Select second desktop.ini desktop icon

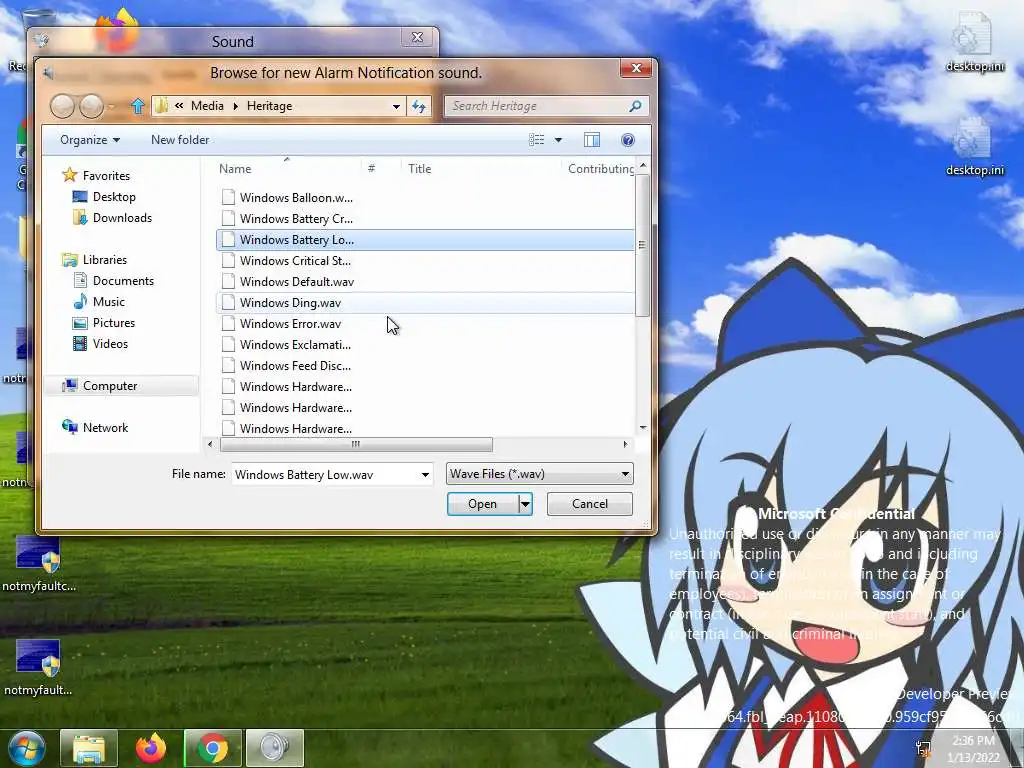(x=974, y=146)
